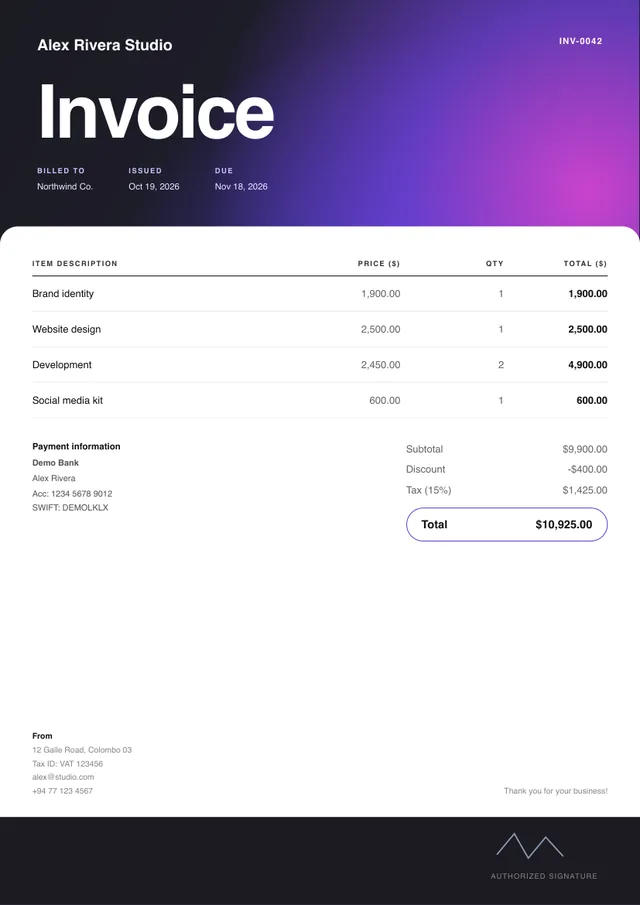Image resolution: width=640 pixels, height=905 pixels.
Task: Click the large Invoice title
Action: (x=156, y=112)
